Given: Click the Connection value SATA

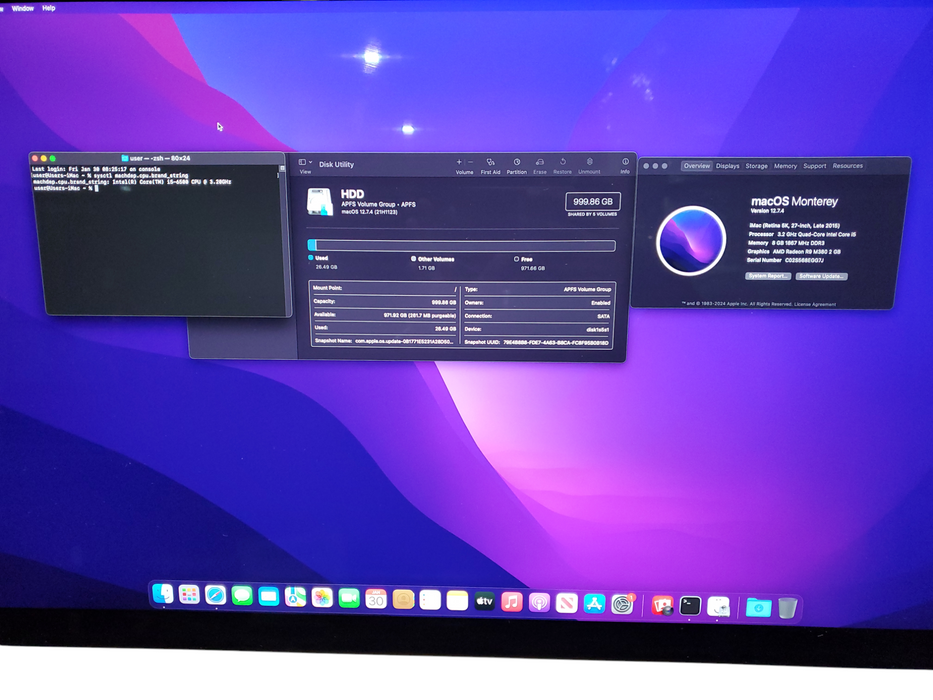Looking at the screenshot, I should (x=603, y=316).
